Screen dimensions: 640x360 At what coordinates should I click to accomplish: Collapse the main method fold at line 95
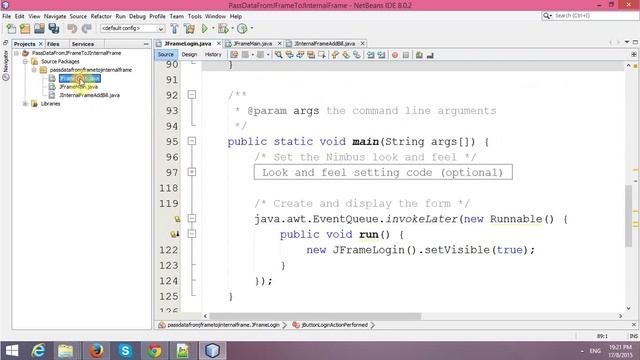(x=191, y=141)
